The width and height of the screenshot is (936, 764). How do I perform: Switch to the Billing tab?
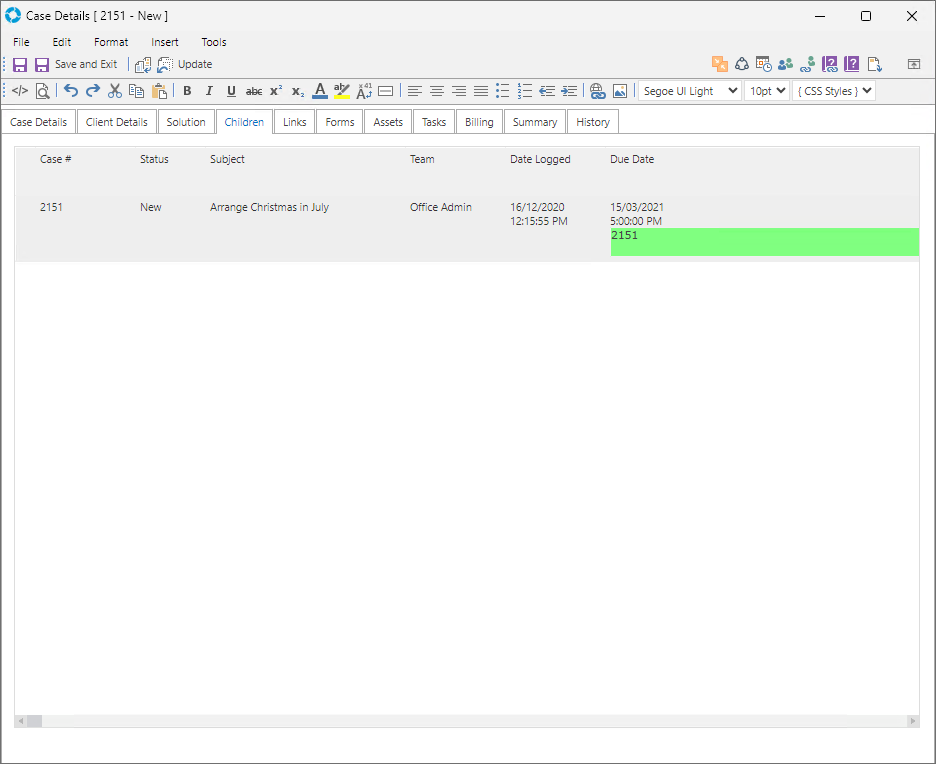point(479,122)
